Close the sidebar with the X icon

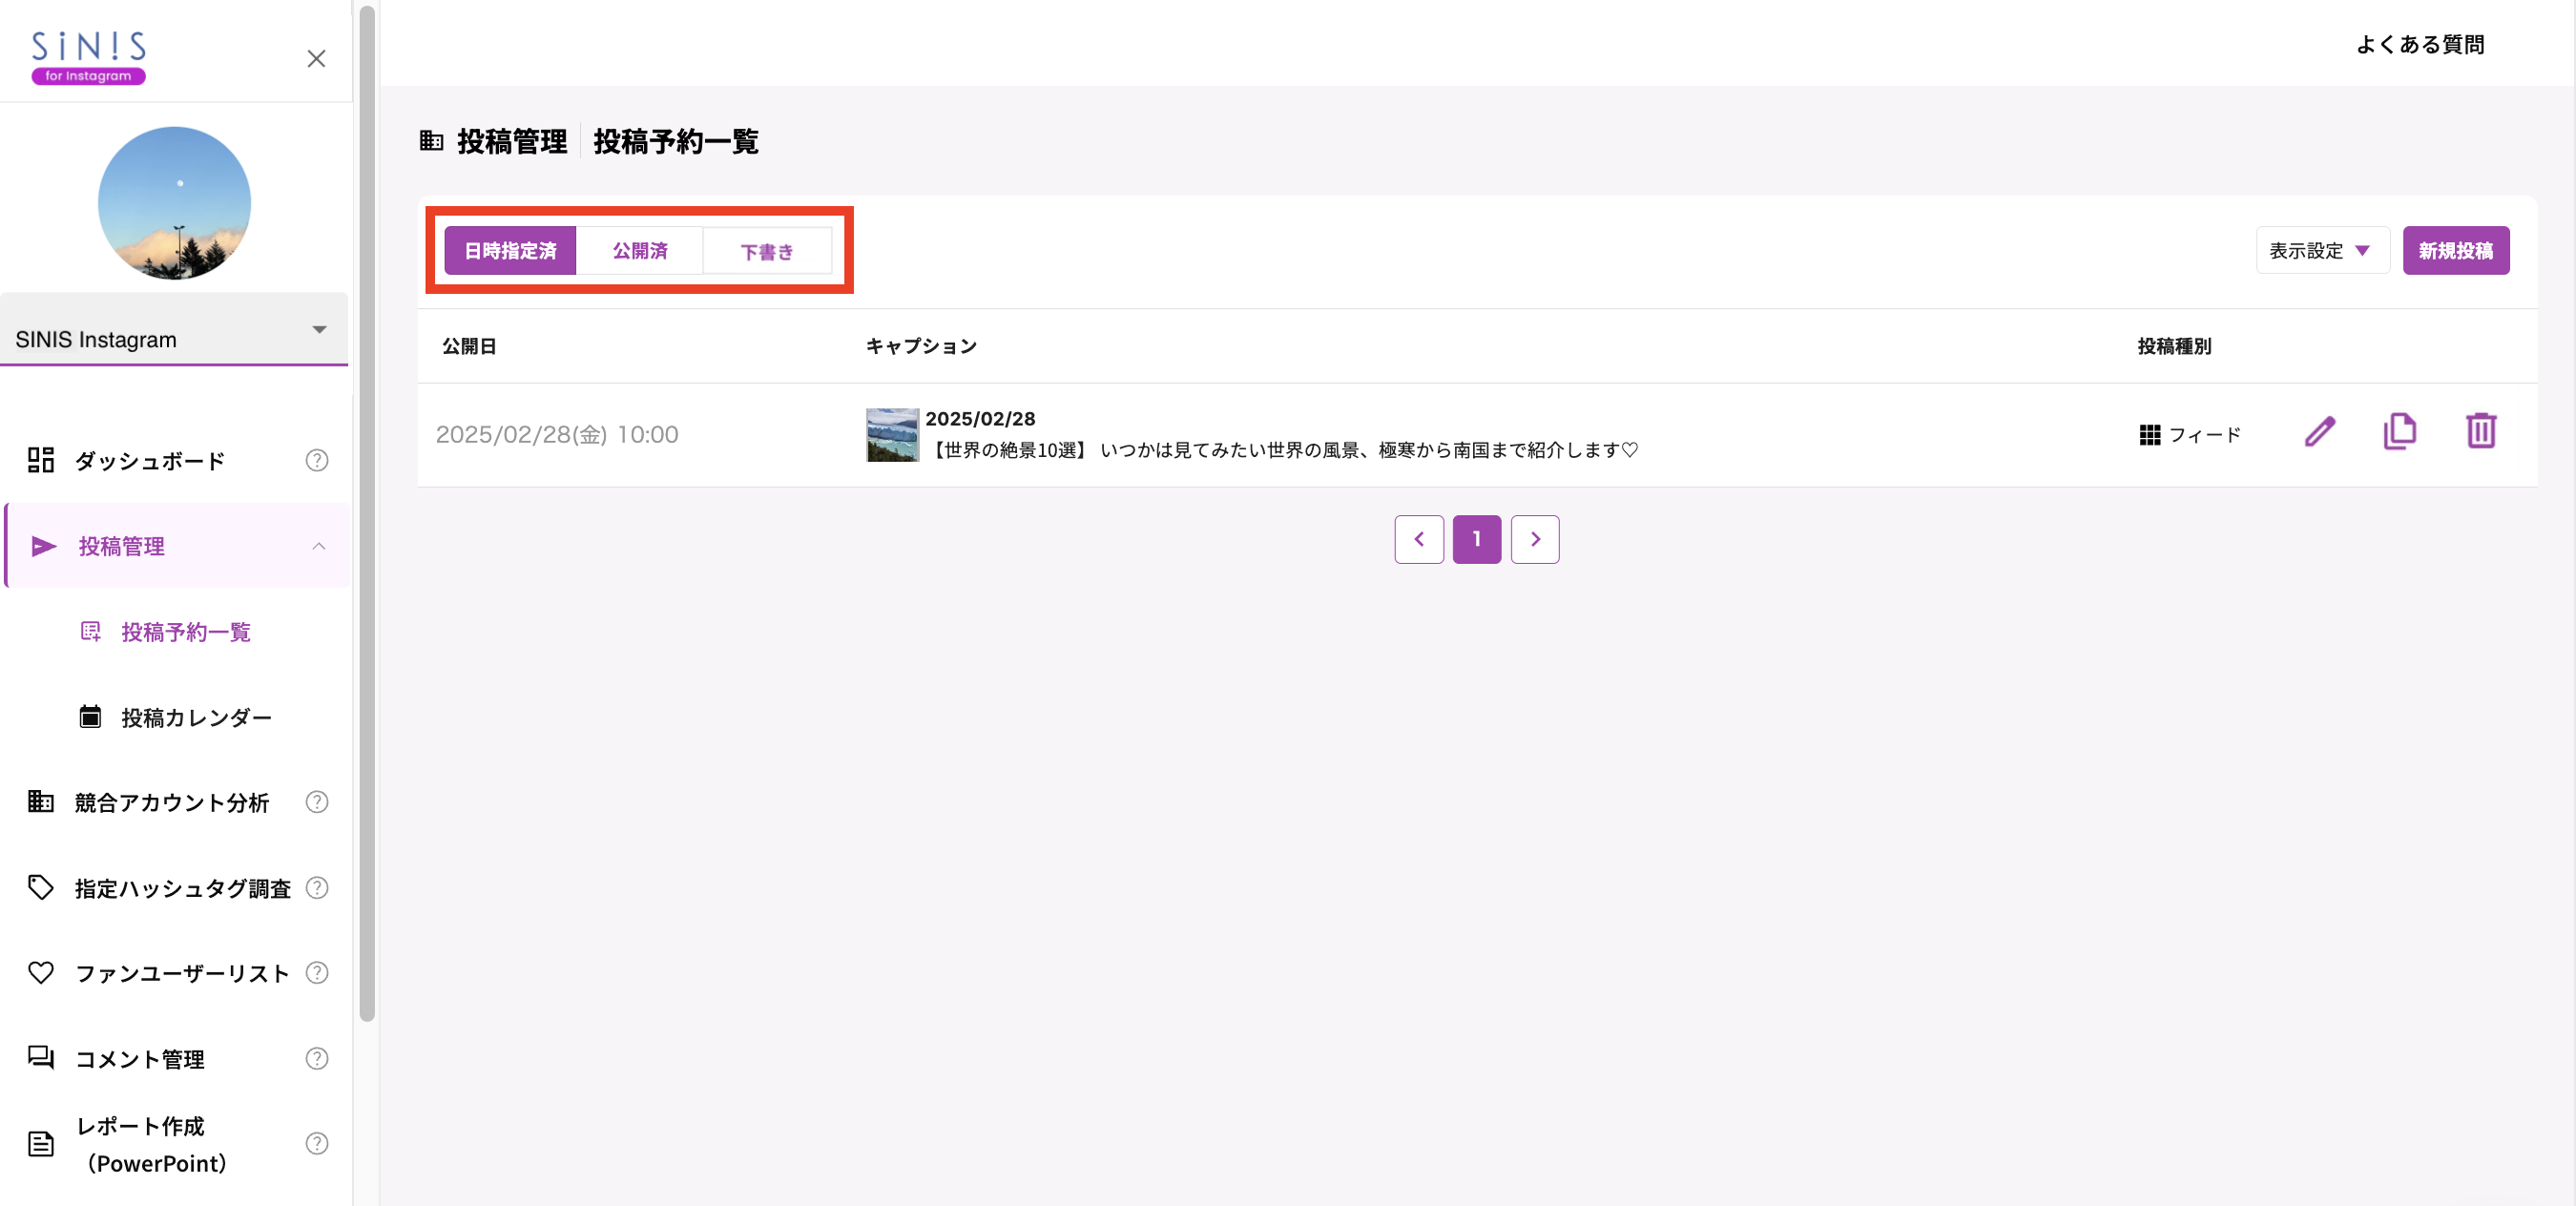[x=316, y=59]
